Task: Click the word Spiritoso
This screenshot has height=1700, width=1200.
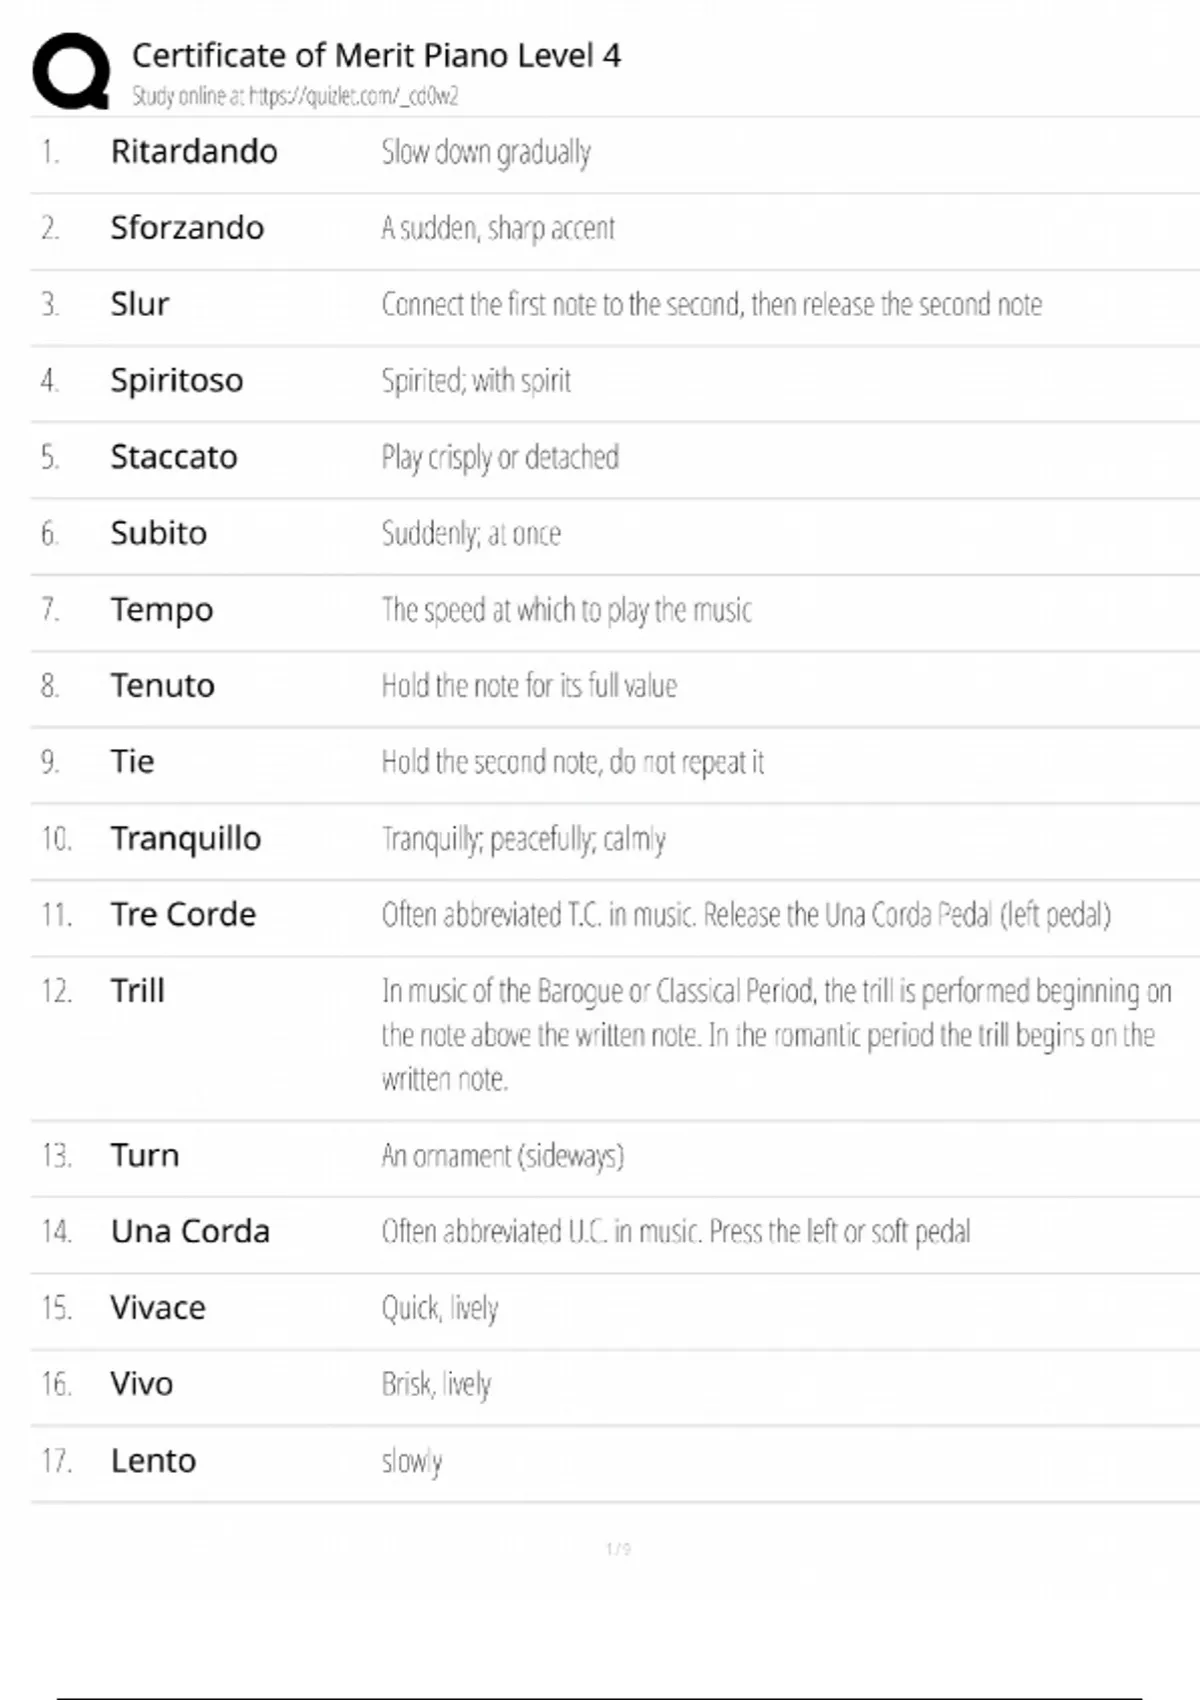Action: click(177, 381)
